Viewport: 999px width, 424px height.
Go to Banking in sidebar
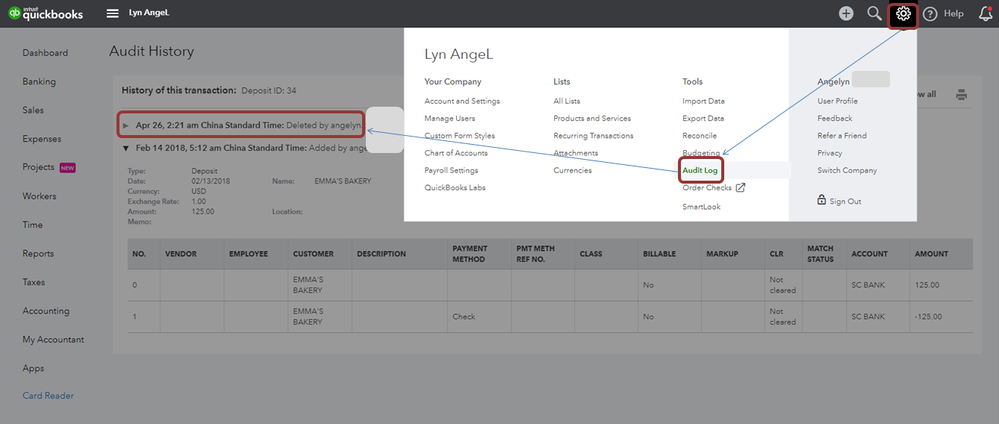[x=39, y=82]
